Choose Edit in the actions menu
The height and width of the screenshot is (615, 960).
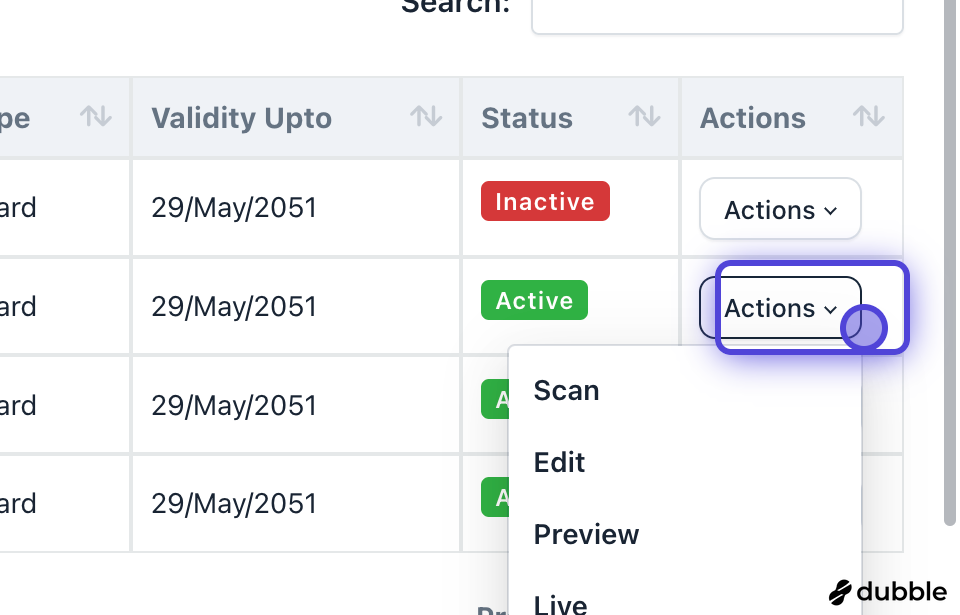tap(560, 462)
